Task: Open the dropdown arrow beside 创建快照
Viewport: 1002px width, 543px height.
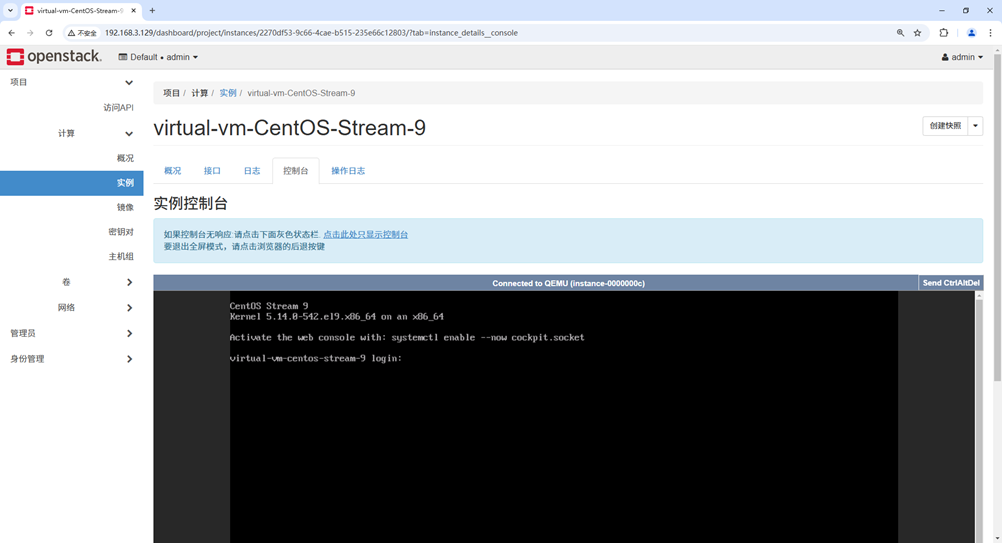Action: pos(975,126)
